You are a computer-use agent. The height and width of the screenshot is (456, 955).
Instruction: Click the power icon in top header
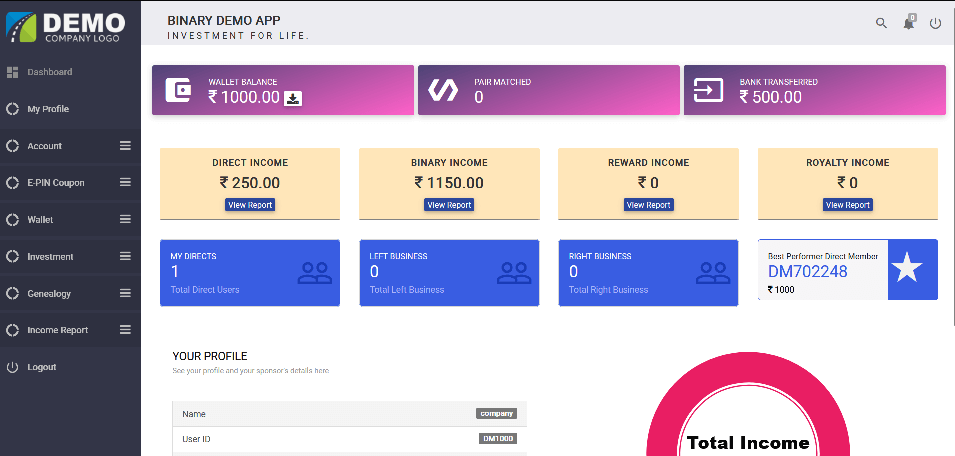coord(936,23)
